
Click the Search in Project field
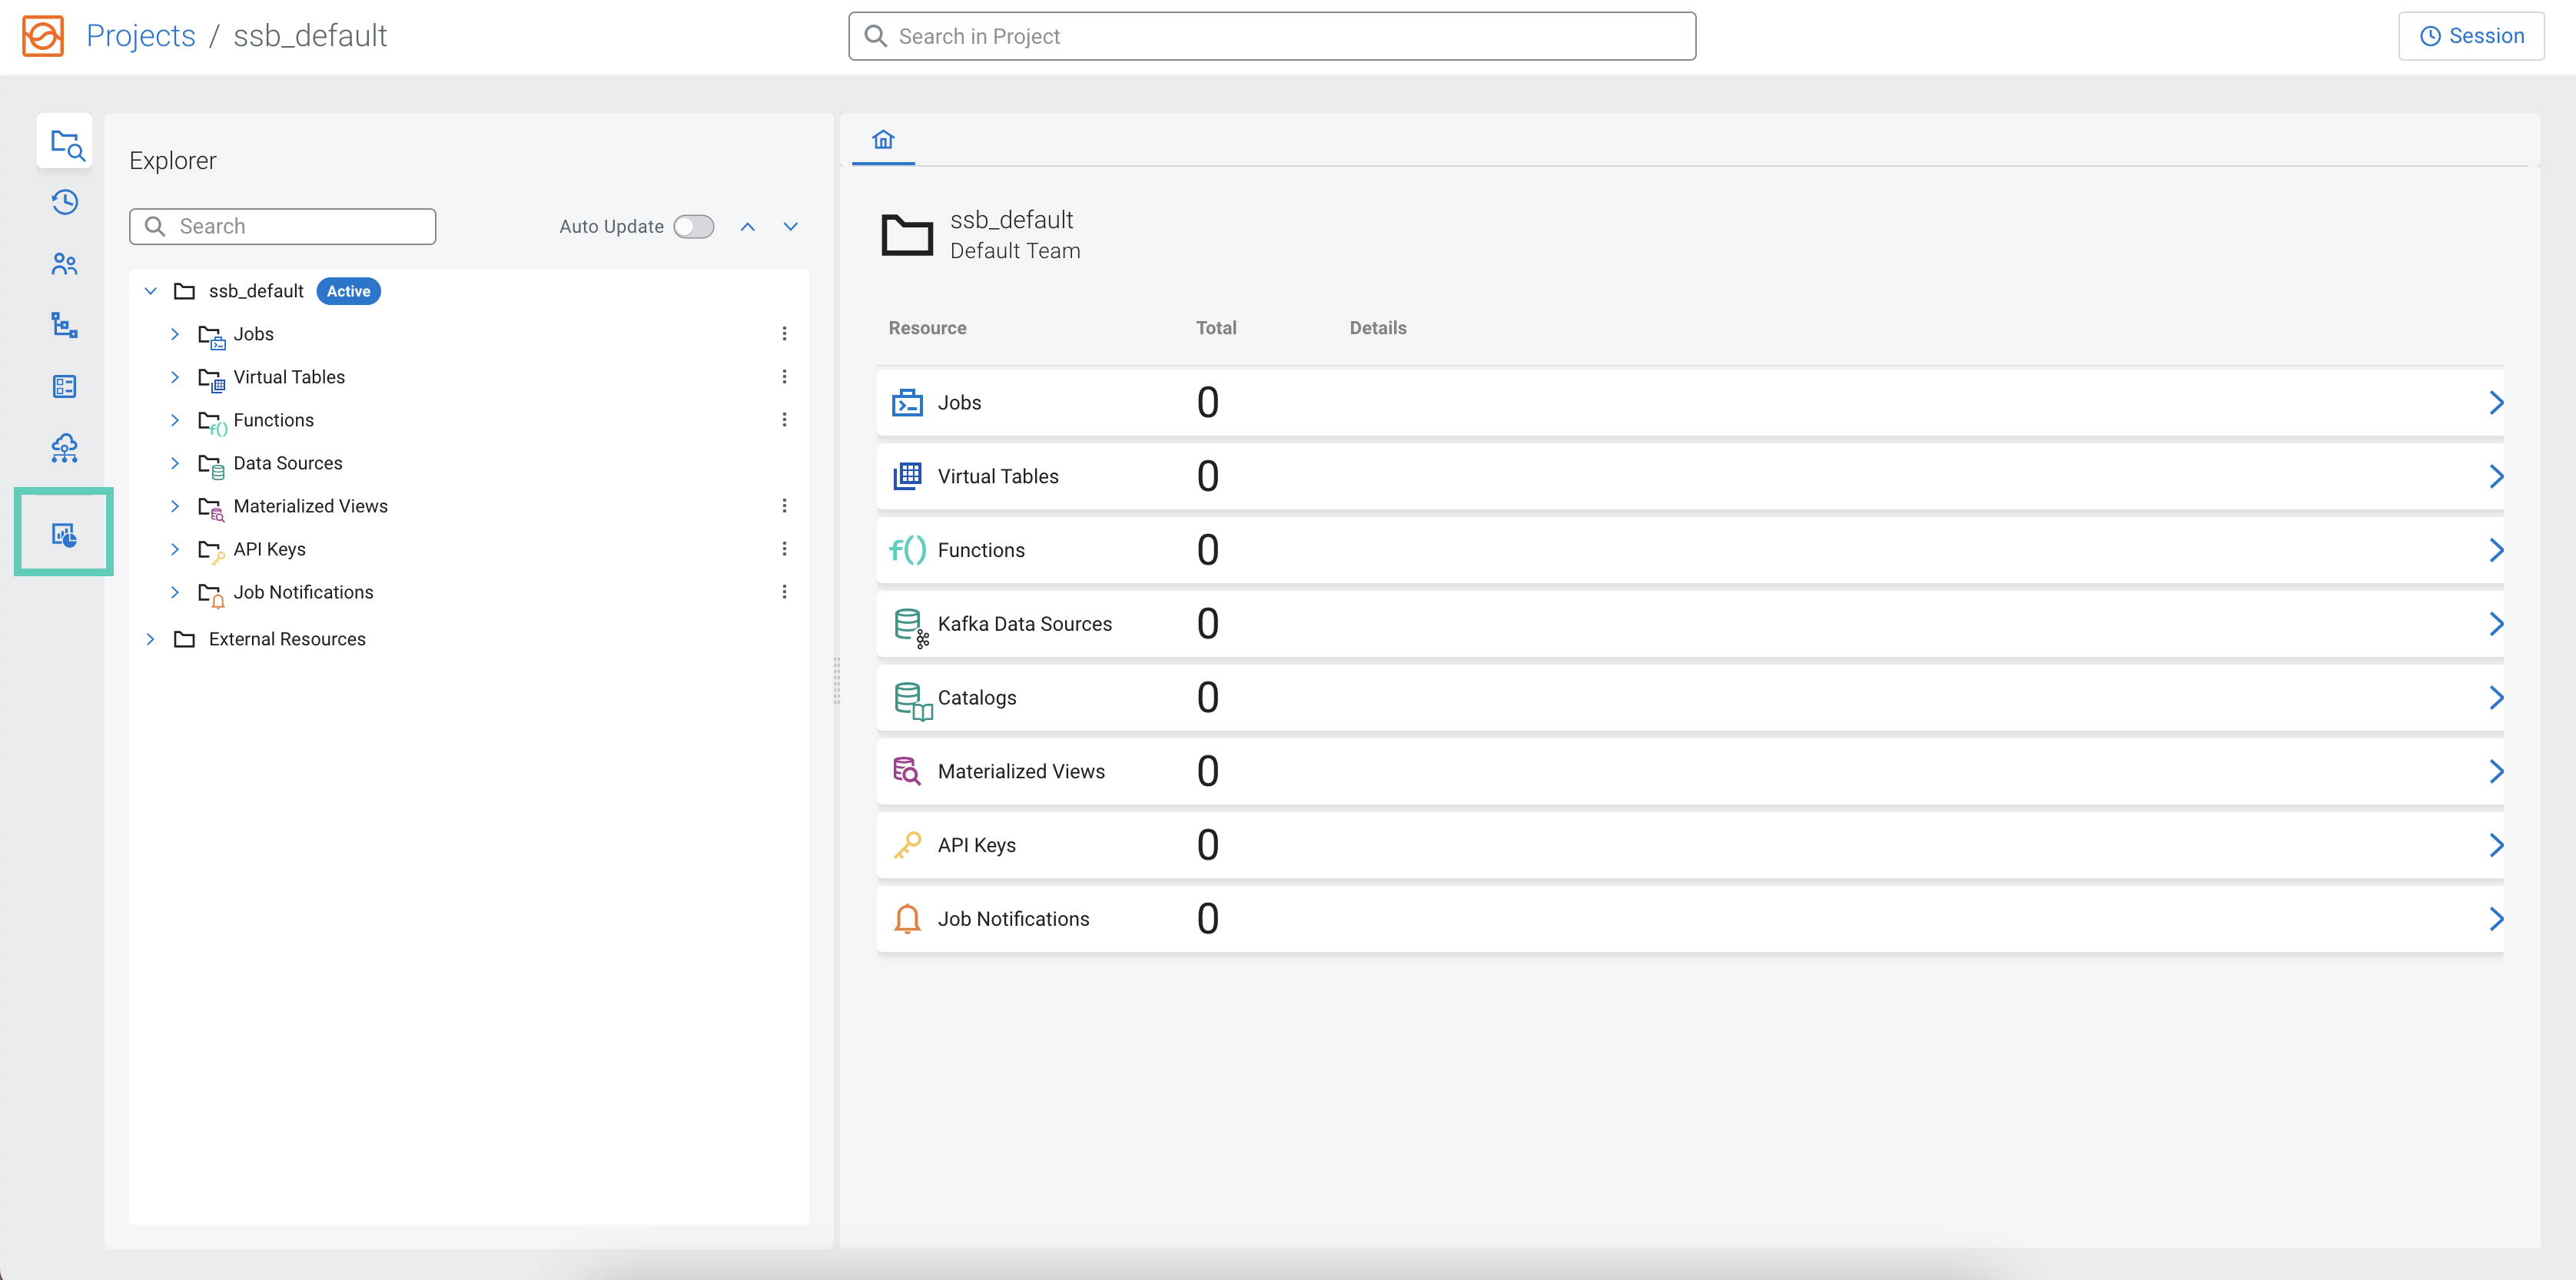[1271, 36]
